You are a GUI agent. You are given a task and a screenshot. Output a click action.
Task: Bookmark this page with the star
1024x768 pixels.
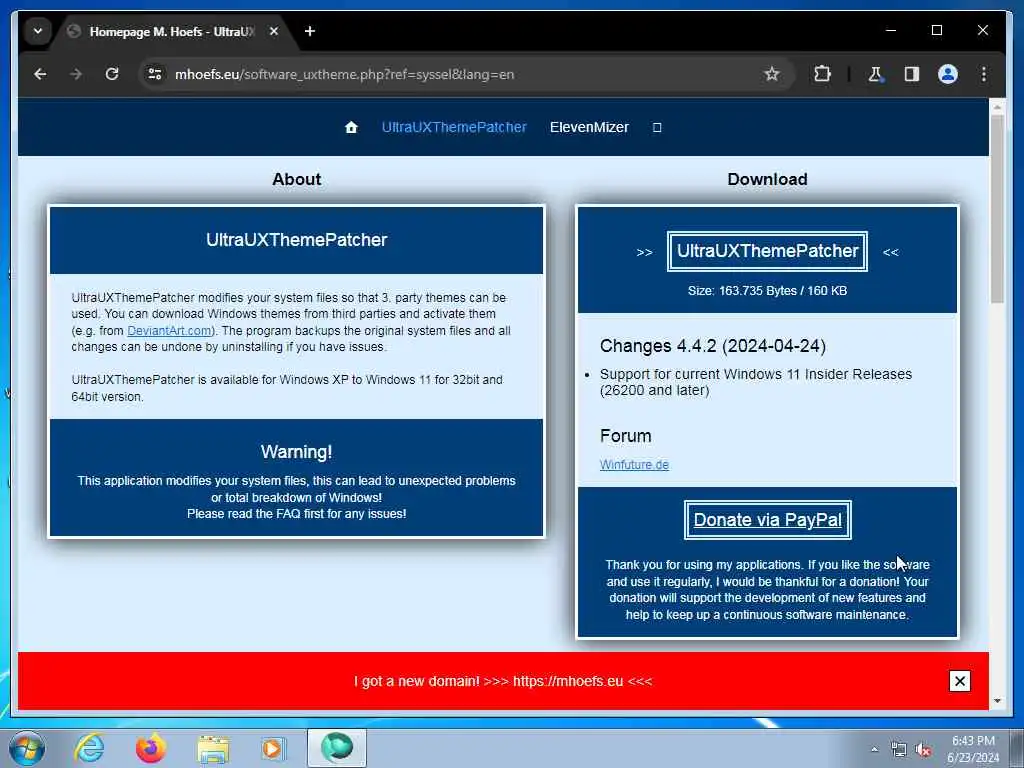click(x=772, y=74)
